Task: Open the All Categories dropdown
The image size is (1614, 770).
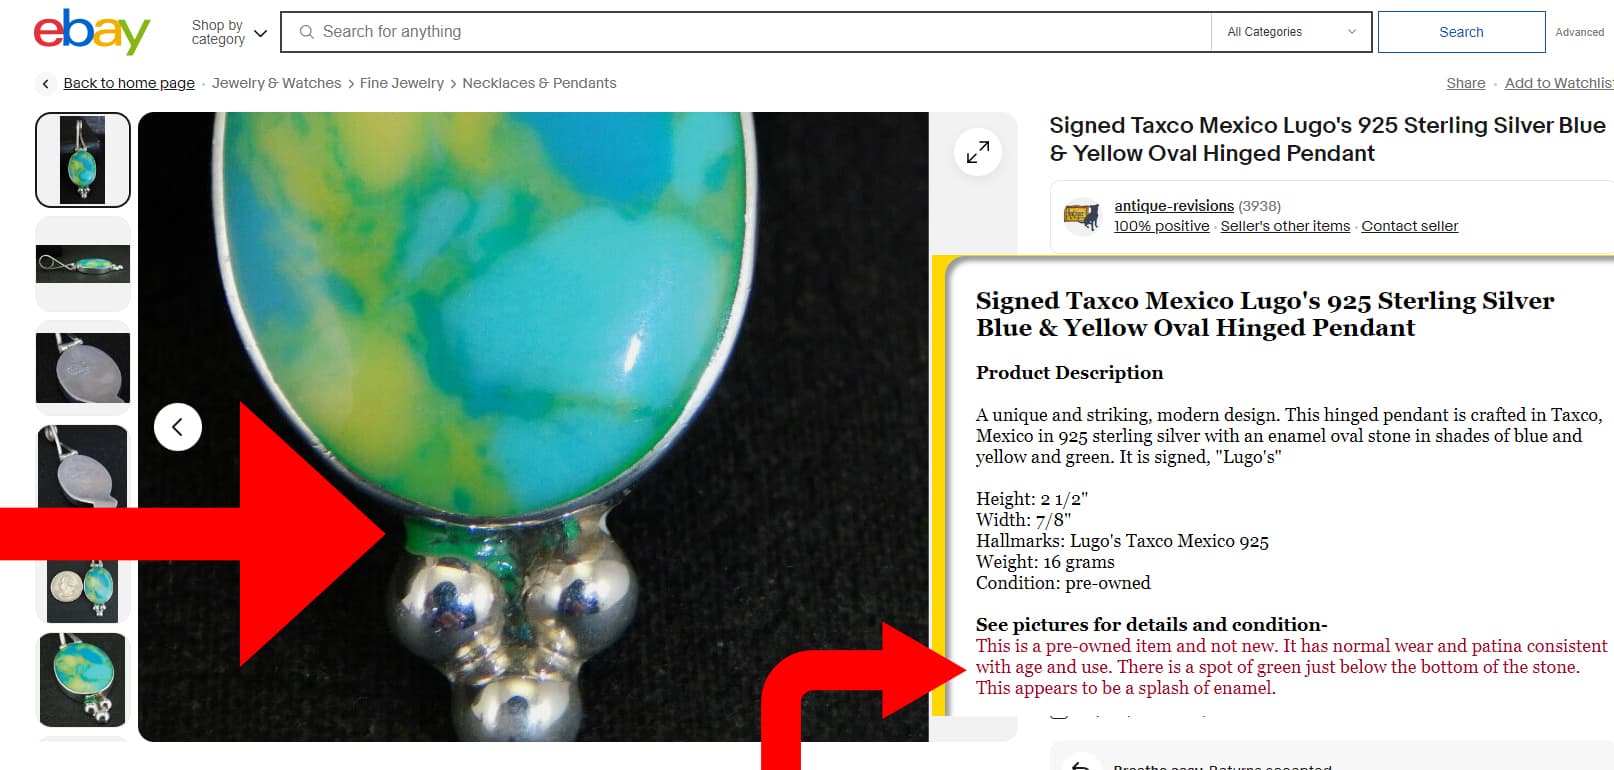Action: 1291,32
